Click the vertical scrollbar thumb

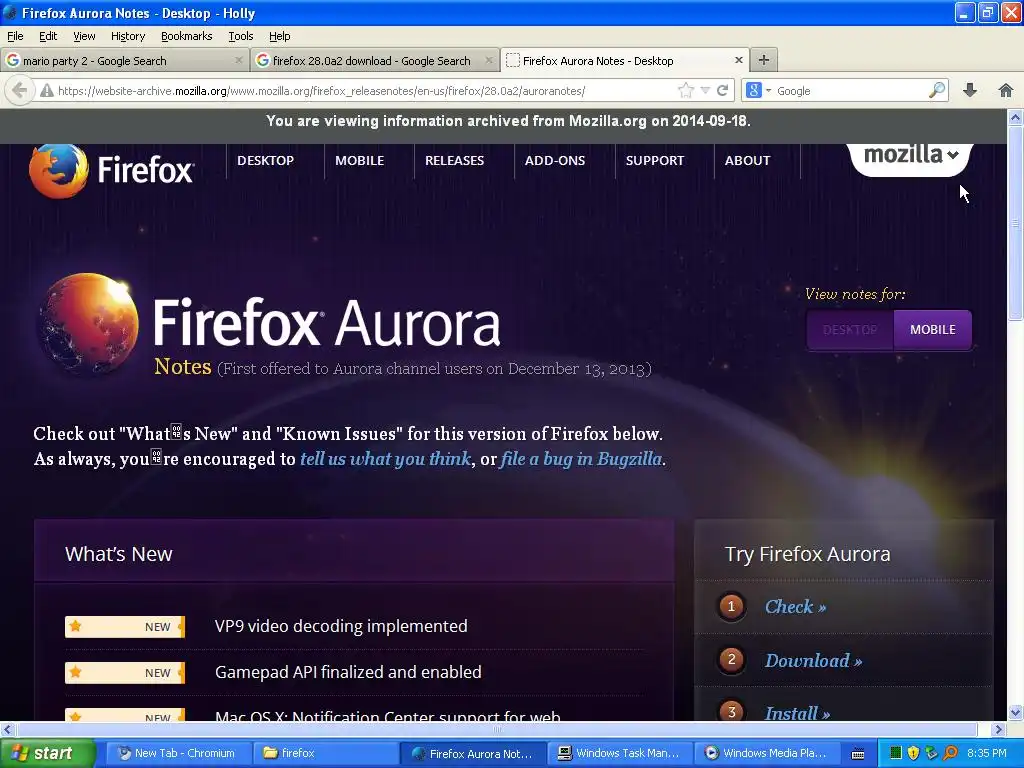click(x=1015, y=223)
